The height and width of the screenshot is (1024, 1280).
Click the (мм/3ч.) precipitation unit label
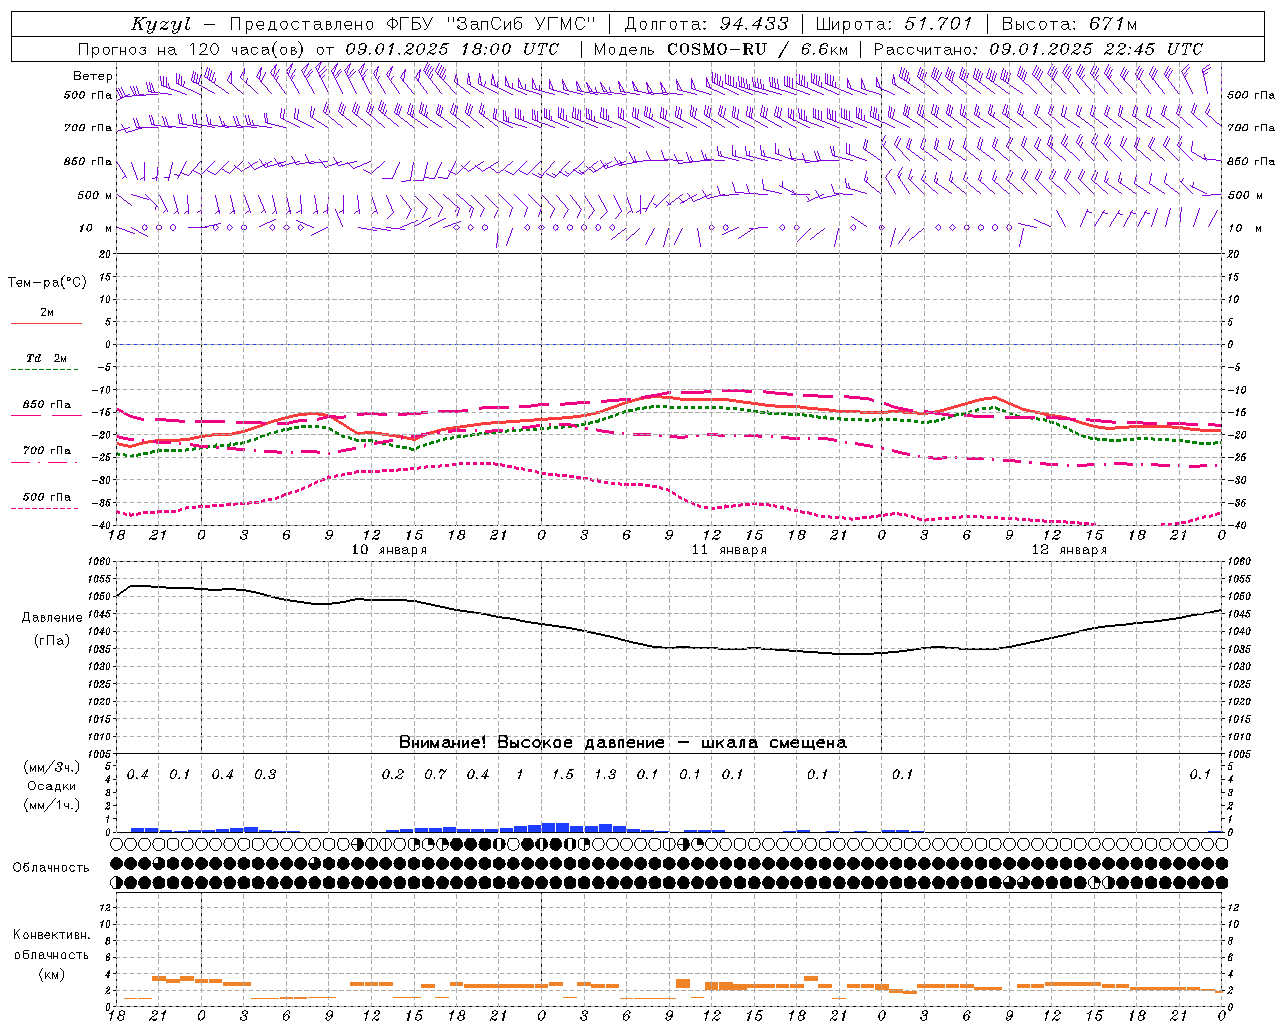51,768
